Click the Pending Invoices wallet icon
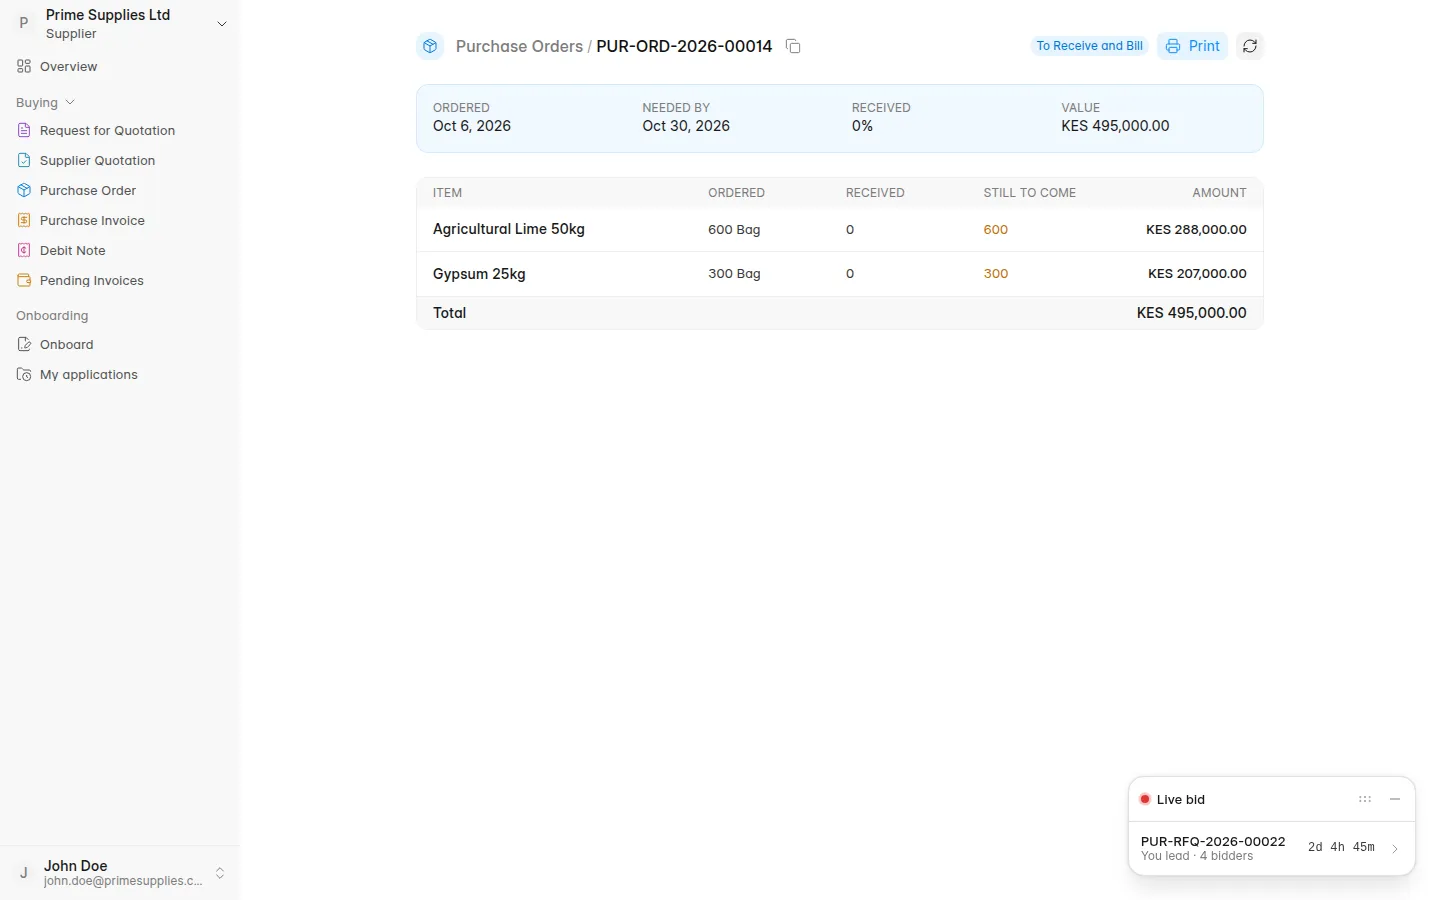The image size is (1440, 900). click(24, 280)
